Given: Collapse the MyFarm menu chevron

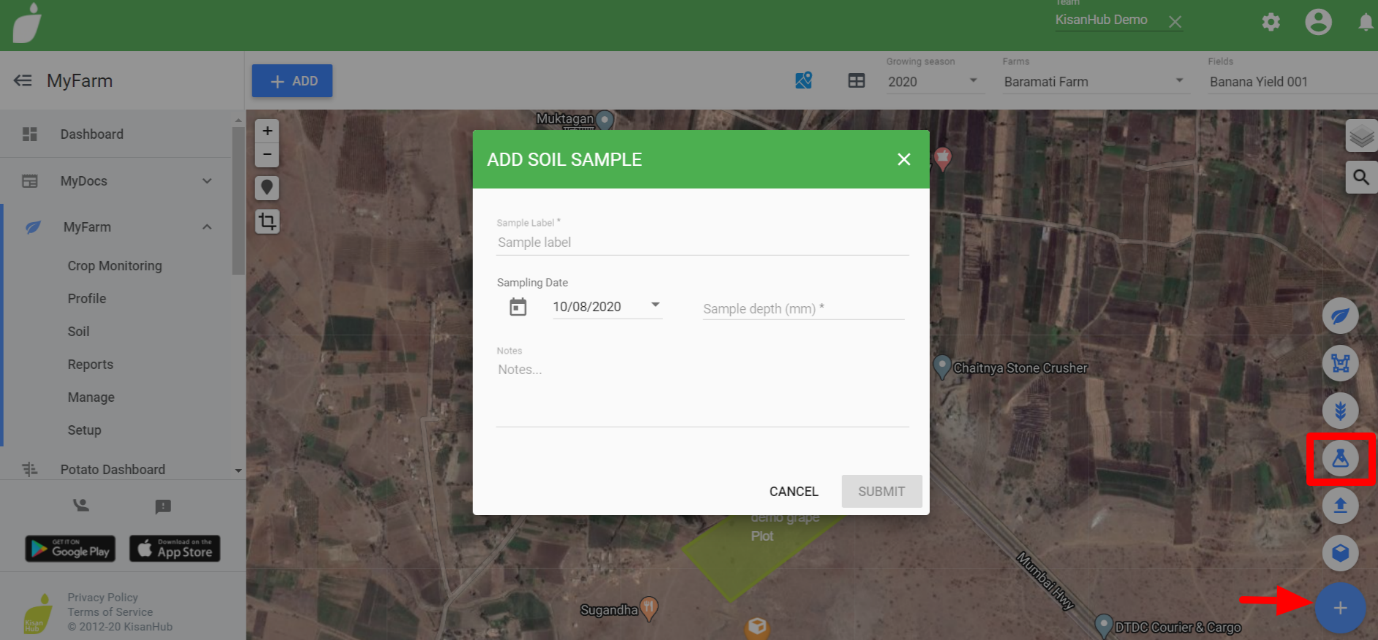Looking at the screenshot, I should (207, 227).
